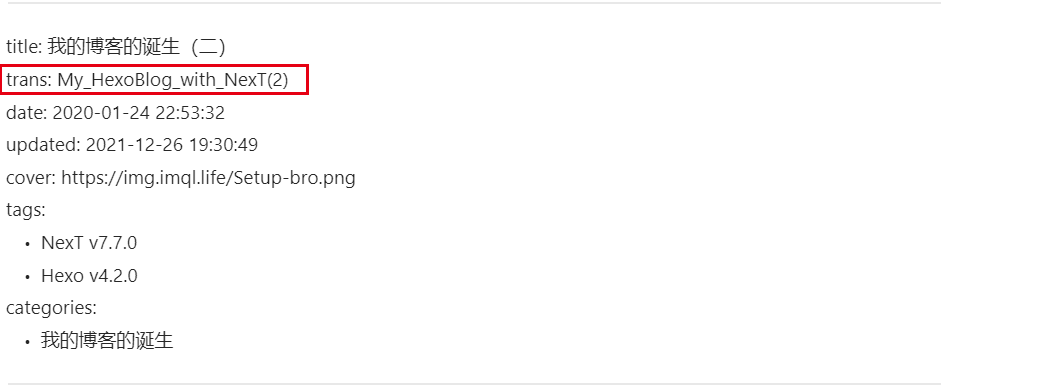1043x388 pixels.
Task: Click the categories: label
Action: tap(51, 308)
